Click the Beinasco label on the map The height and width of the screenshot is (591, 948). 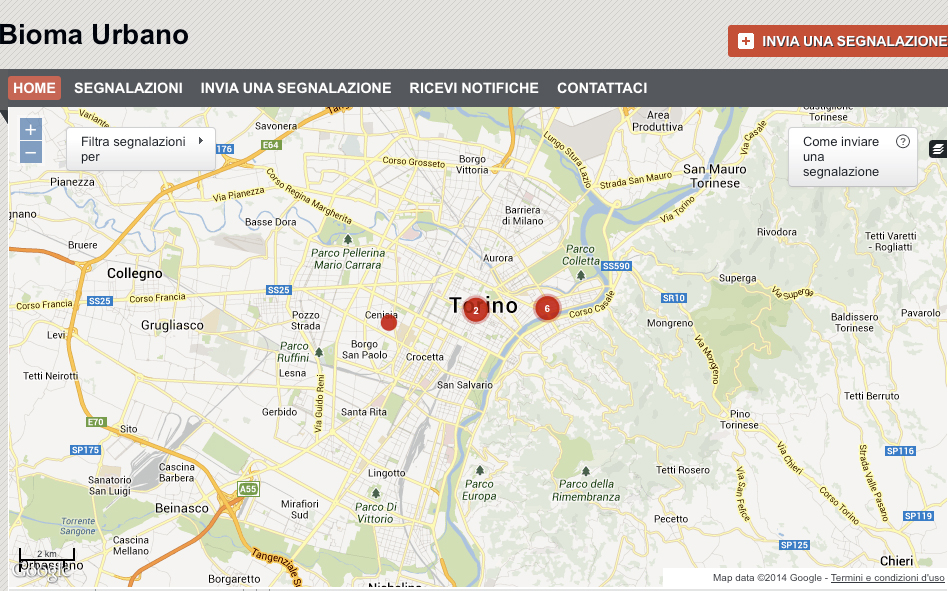coord(181,508)
